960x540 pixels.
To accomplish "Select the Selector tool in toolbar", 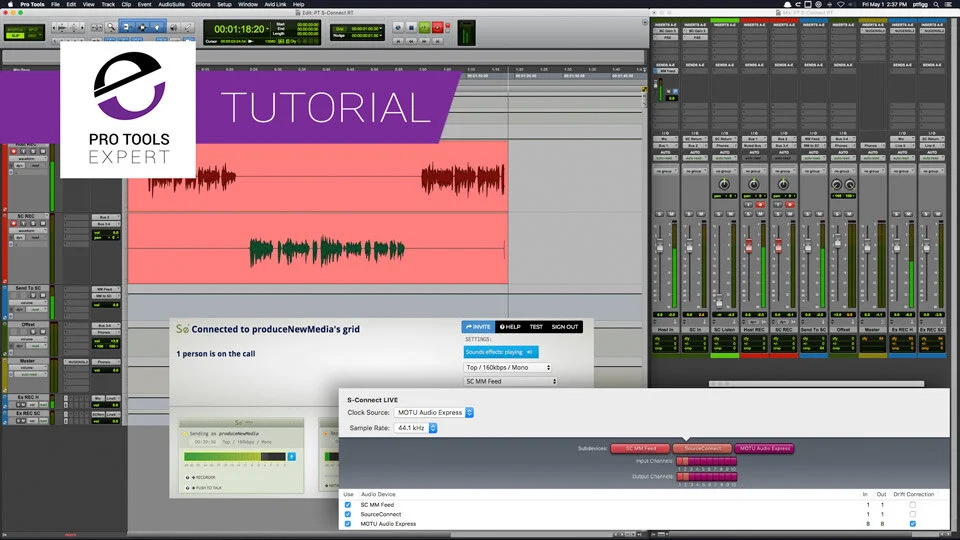I will (x=142, y=28).
